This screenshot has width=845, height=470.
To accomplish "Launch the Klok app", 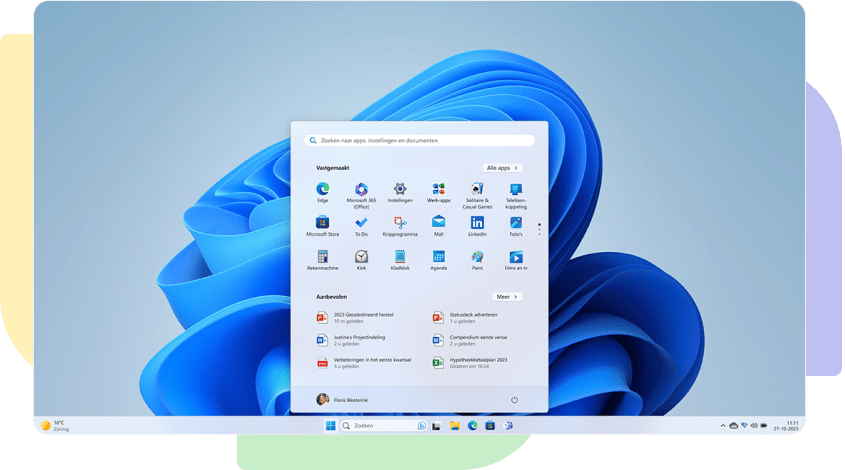I will [x=361, y=260].
